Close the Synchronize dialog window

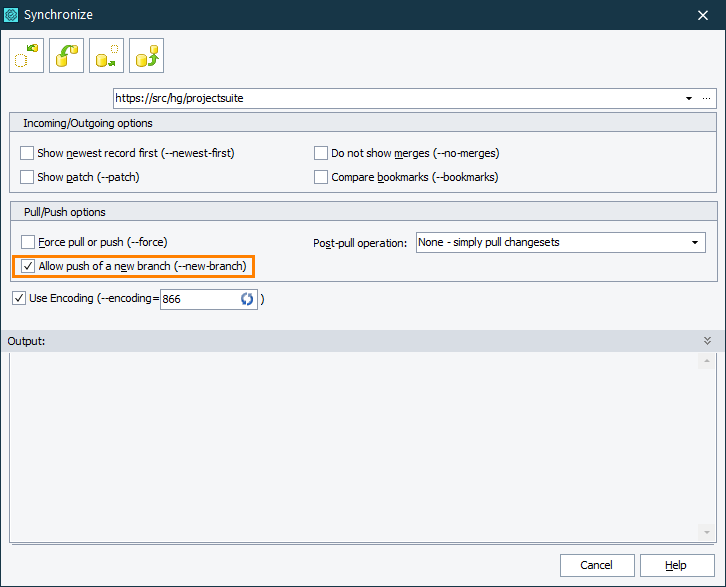(x=703, y=14)
